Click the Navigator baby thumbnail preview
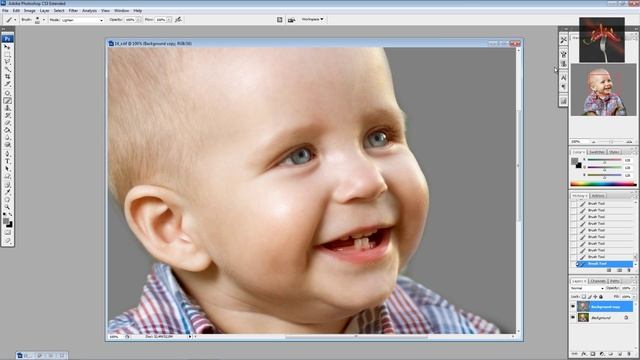The height and width of the screenshot is (360, 640). (x=603, y=90)
